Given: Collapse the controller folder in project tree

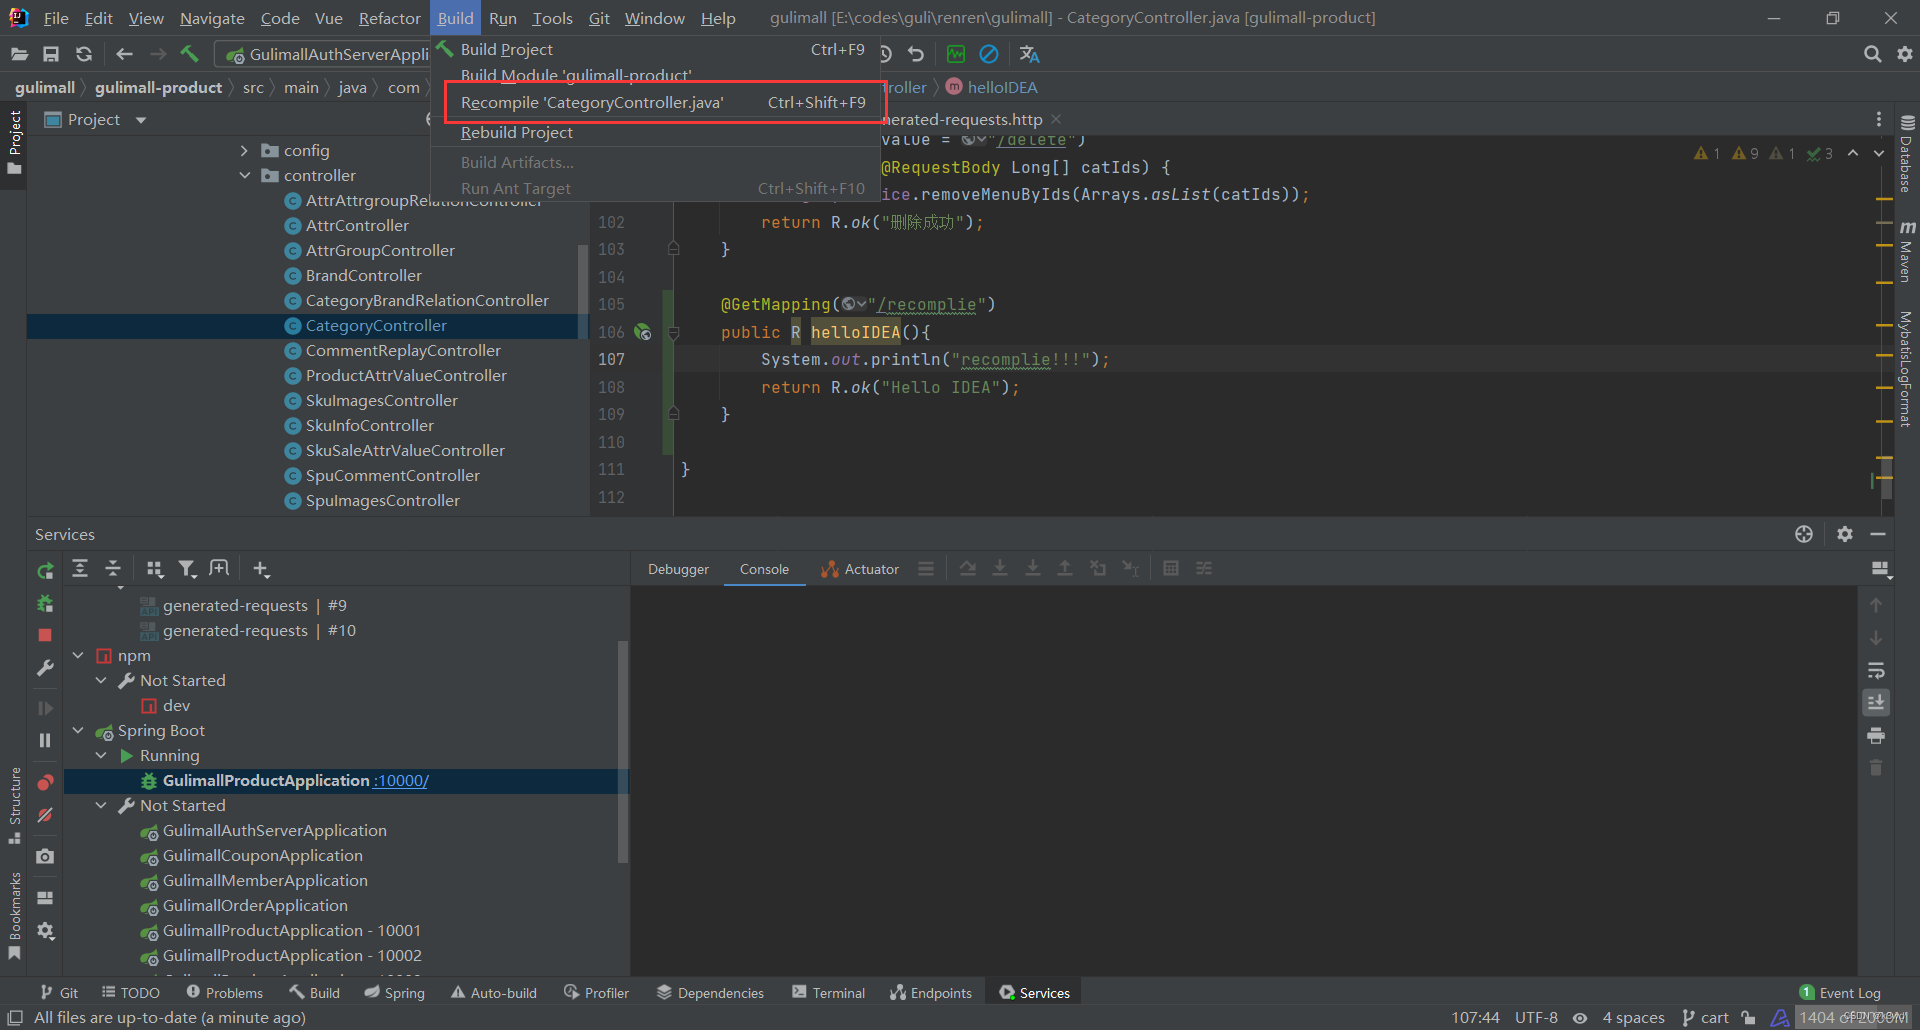Looking at the screenshot, I should (x=245, y=175).
